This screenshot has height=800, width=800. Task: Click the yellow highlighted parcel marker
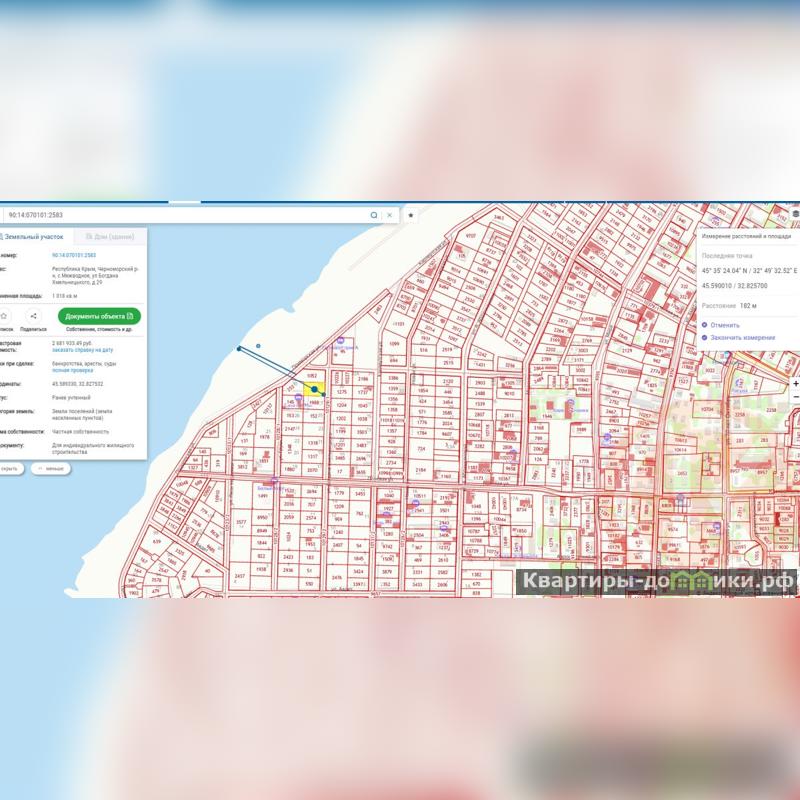tap(315, 388)
